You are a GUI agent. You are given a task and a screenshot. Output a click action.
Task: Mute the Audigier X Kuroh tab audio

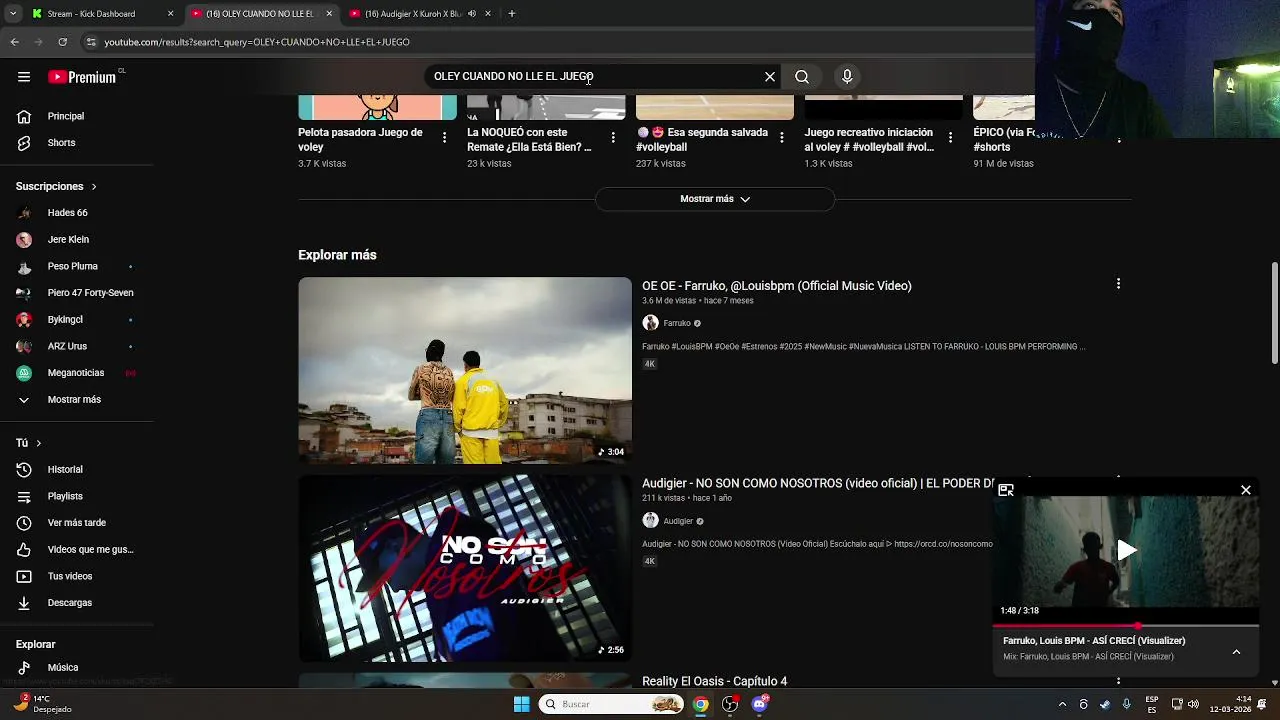(472, 14)
